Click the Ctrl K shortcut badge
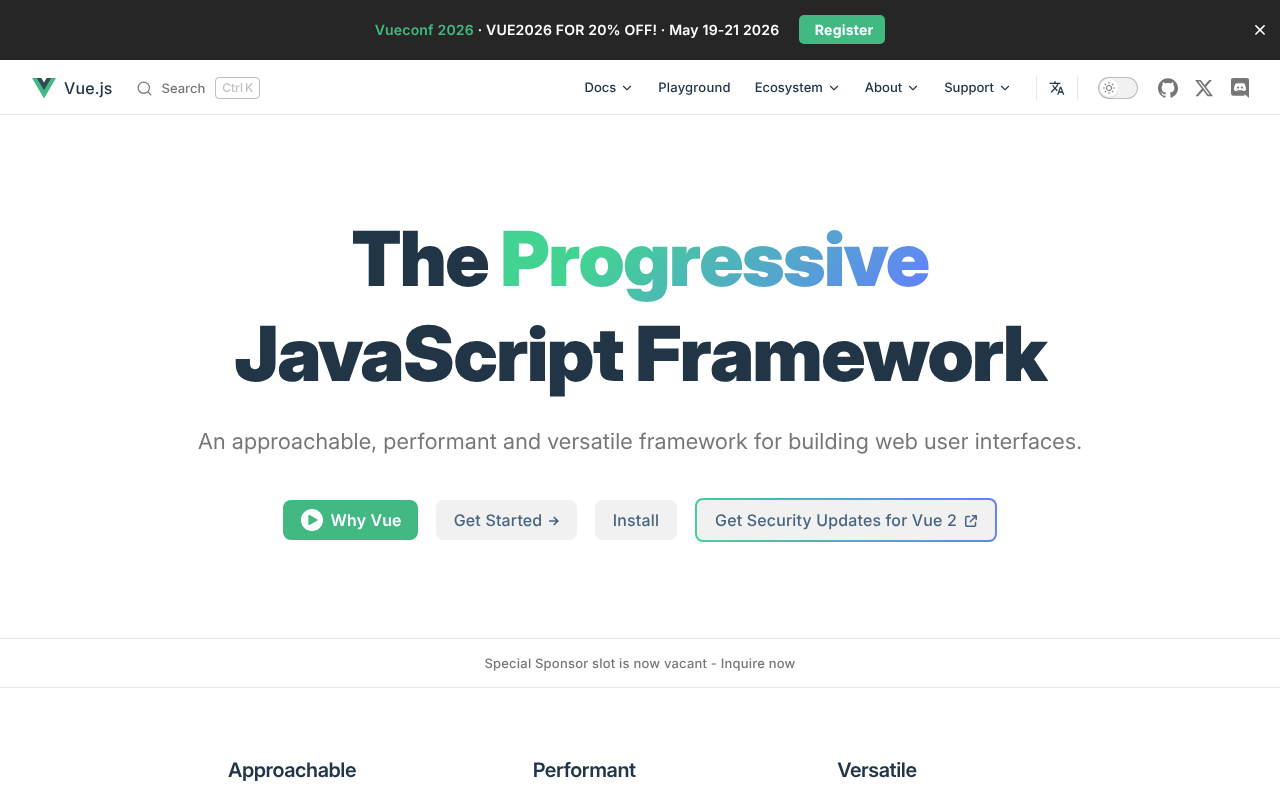Screen dimensions: 1280x800 tap(237, 88)
